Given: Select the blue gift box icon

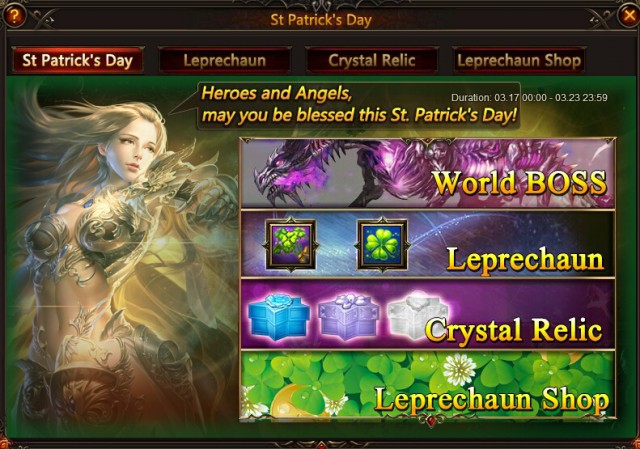Looking at the screenshot, I should 278,318.
